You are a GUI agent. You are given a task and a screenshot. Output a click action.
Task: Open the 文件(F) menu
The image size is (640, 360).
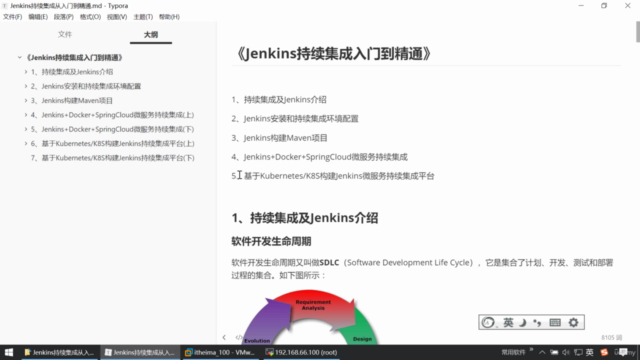tap(13, 17)
